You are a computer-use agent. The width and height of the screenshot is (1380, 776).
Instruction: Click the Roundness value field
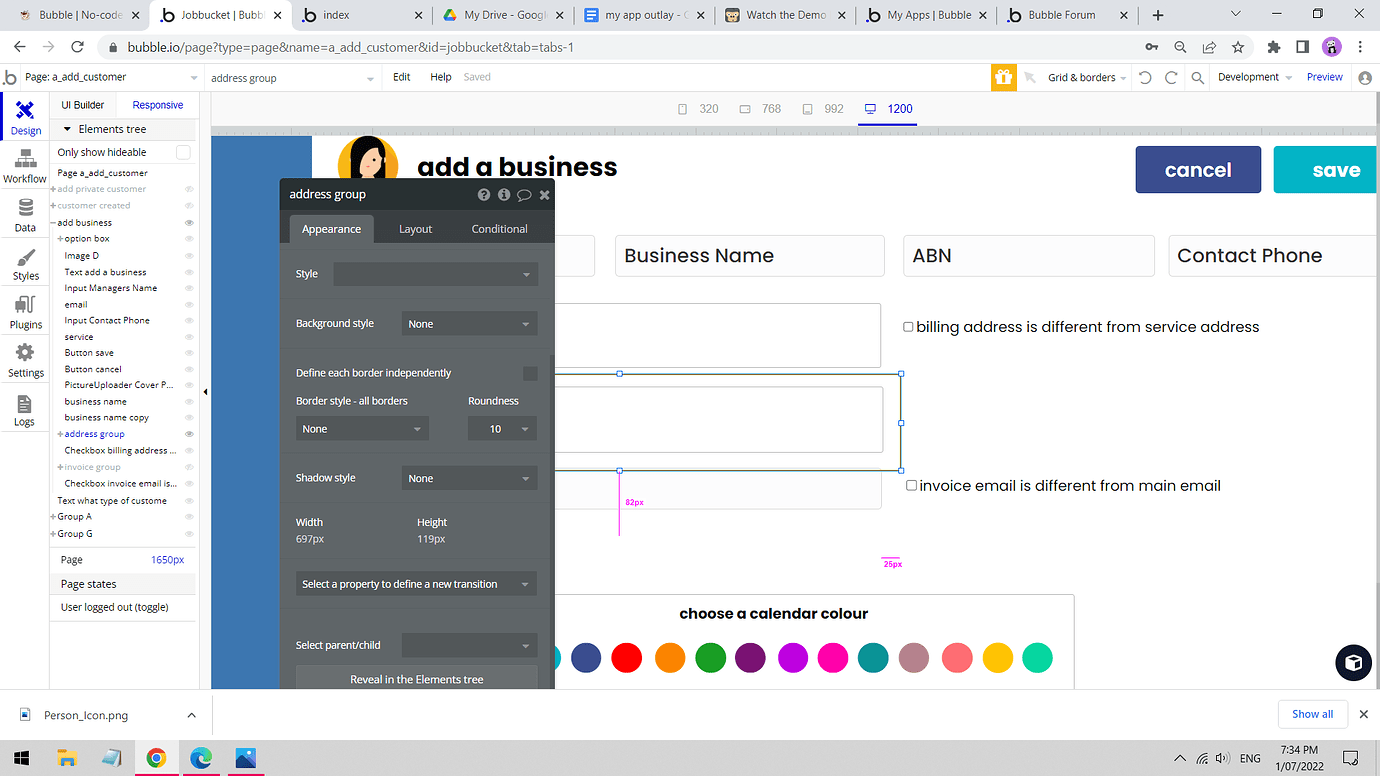coord(502,428)
